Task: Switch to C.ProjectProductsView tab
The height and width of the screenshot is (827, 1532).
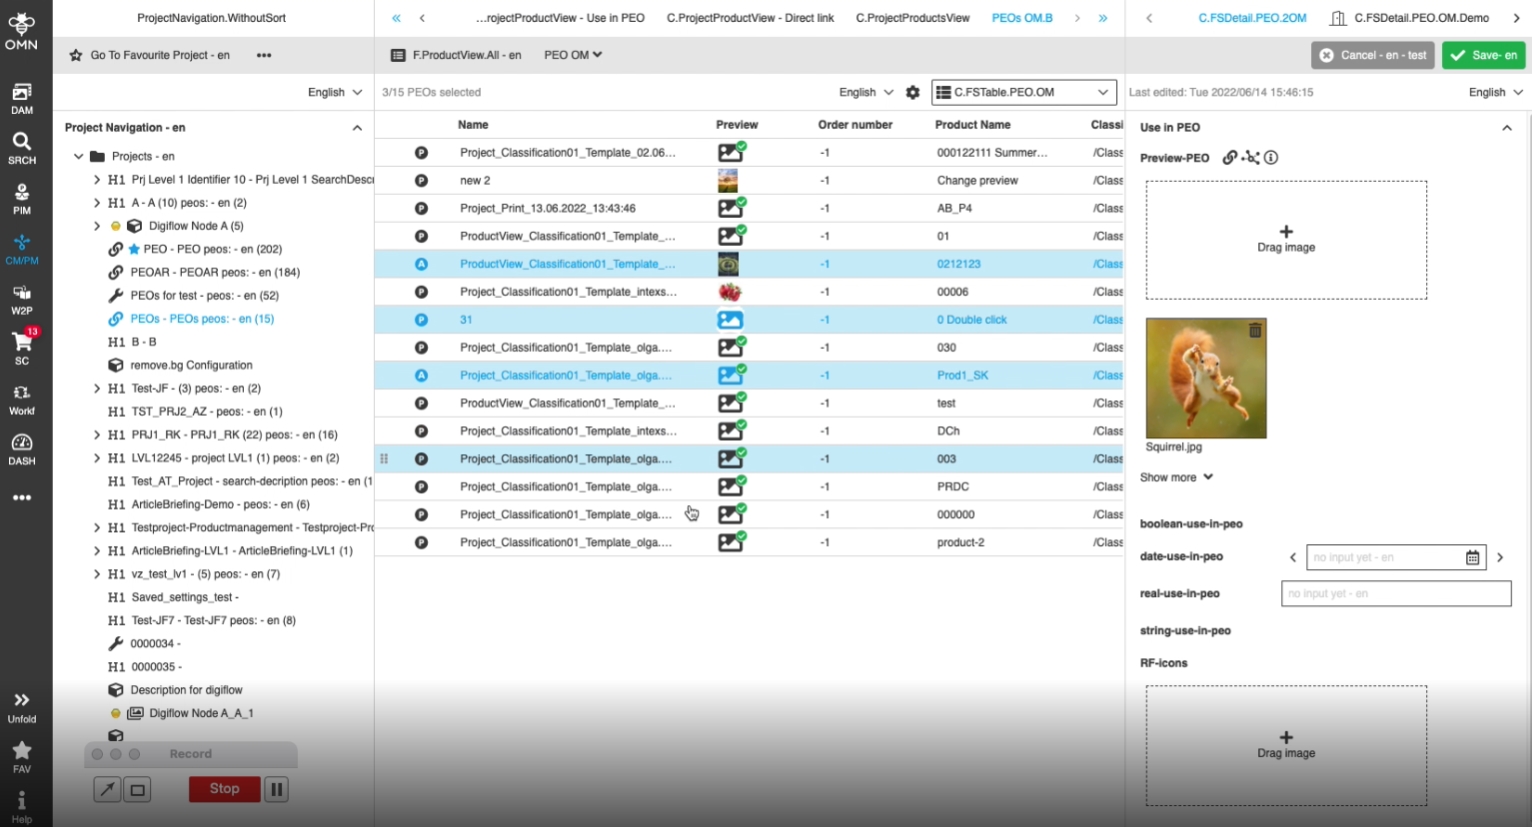Action: [x=912, y=18]
